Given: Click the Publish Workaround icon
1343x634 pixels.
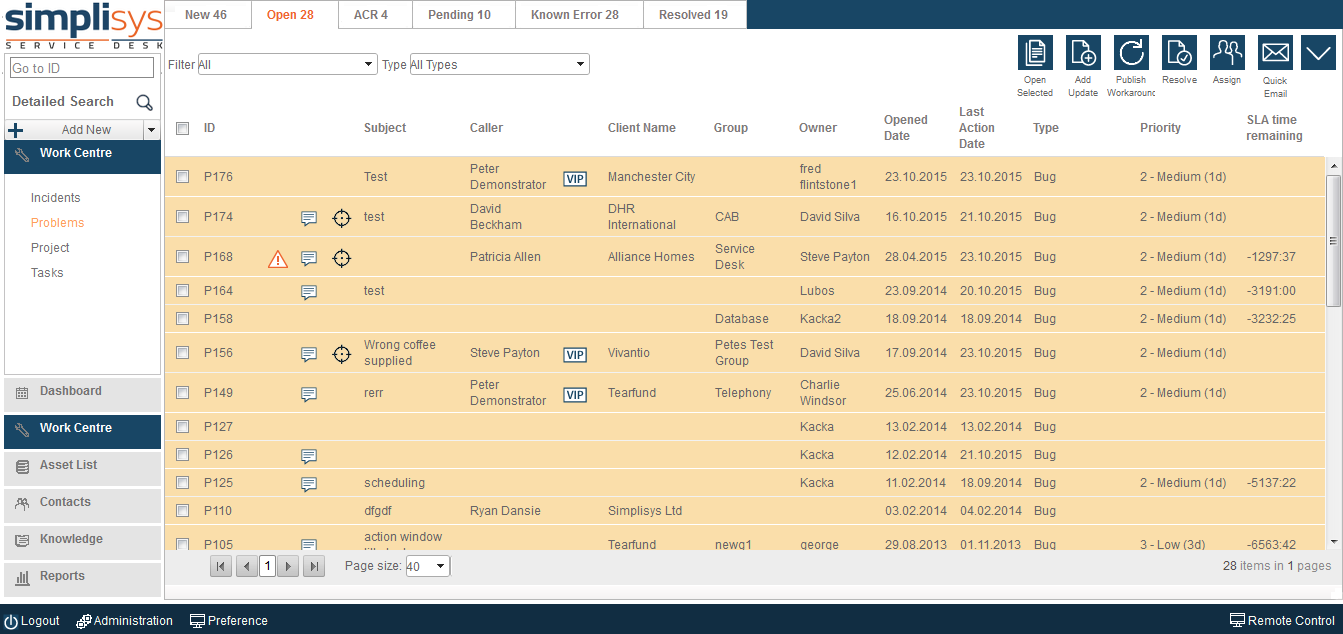Looking at the screenshot, I should 1131,52.
